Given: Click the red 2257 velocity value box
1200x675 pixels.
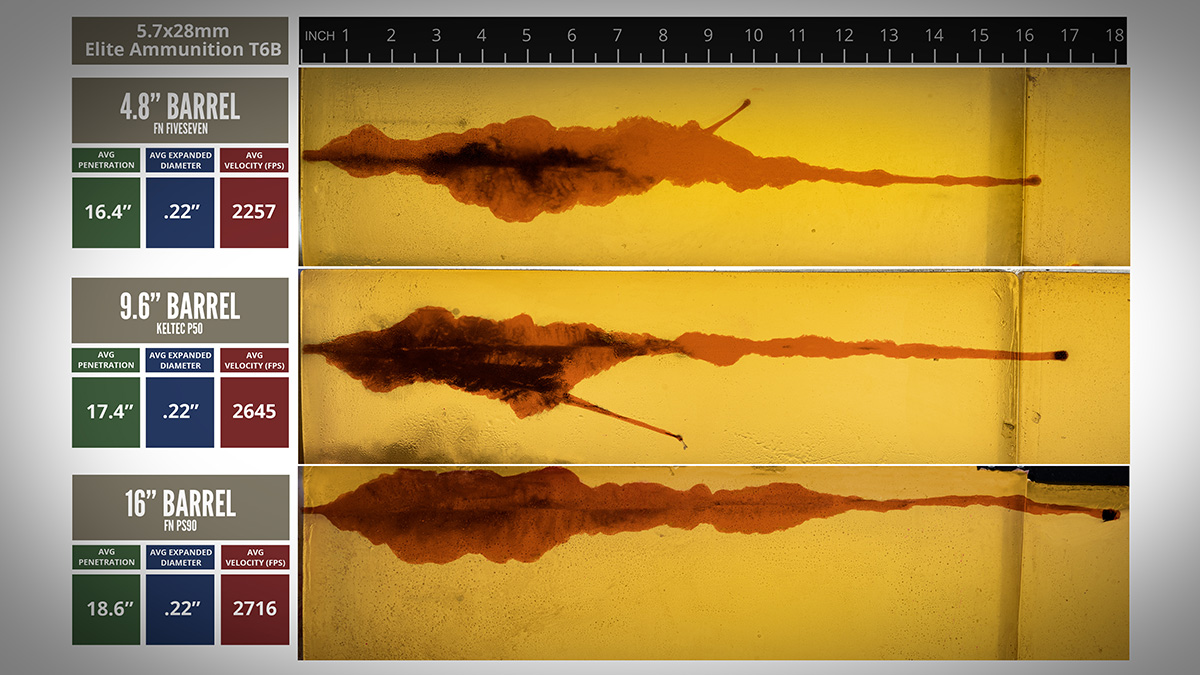Looking at the screenshot, I should pyautogui.click(x=254, y=212).
